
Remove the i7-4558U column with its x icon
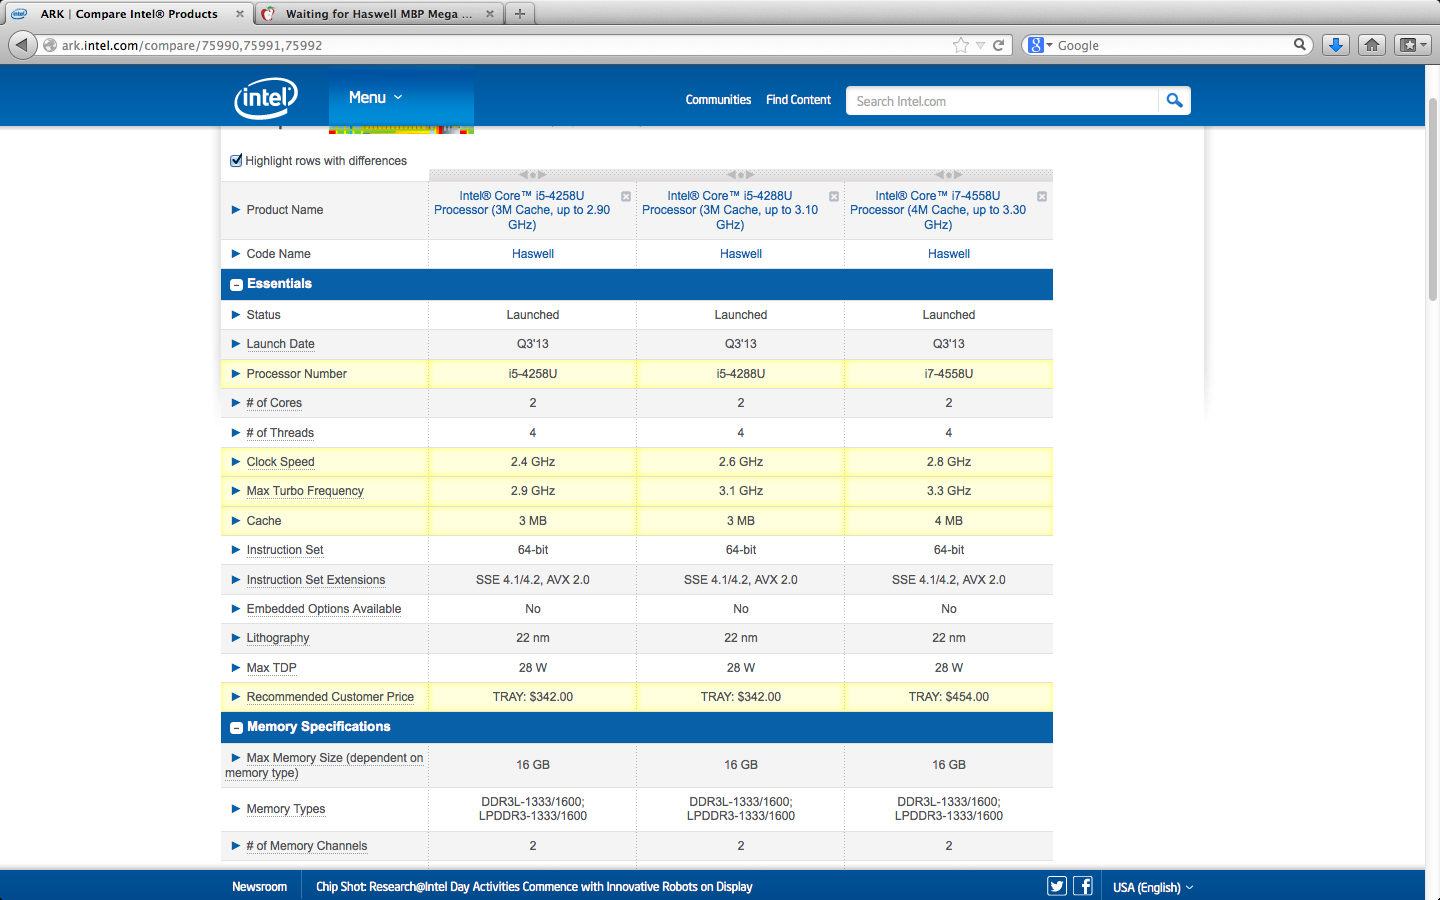tap(1042, 196)
